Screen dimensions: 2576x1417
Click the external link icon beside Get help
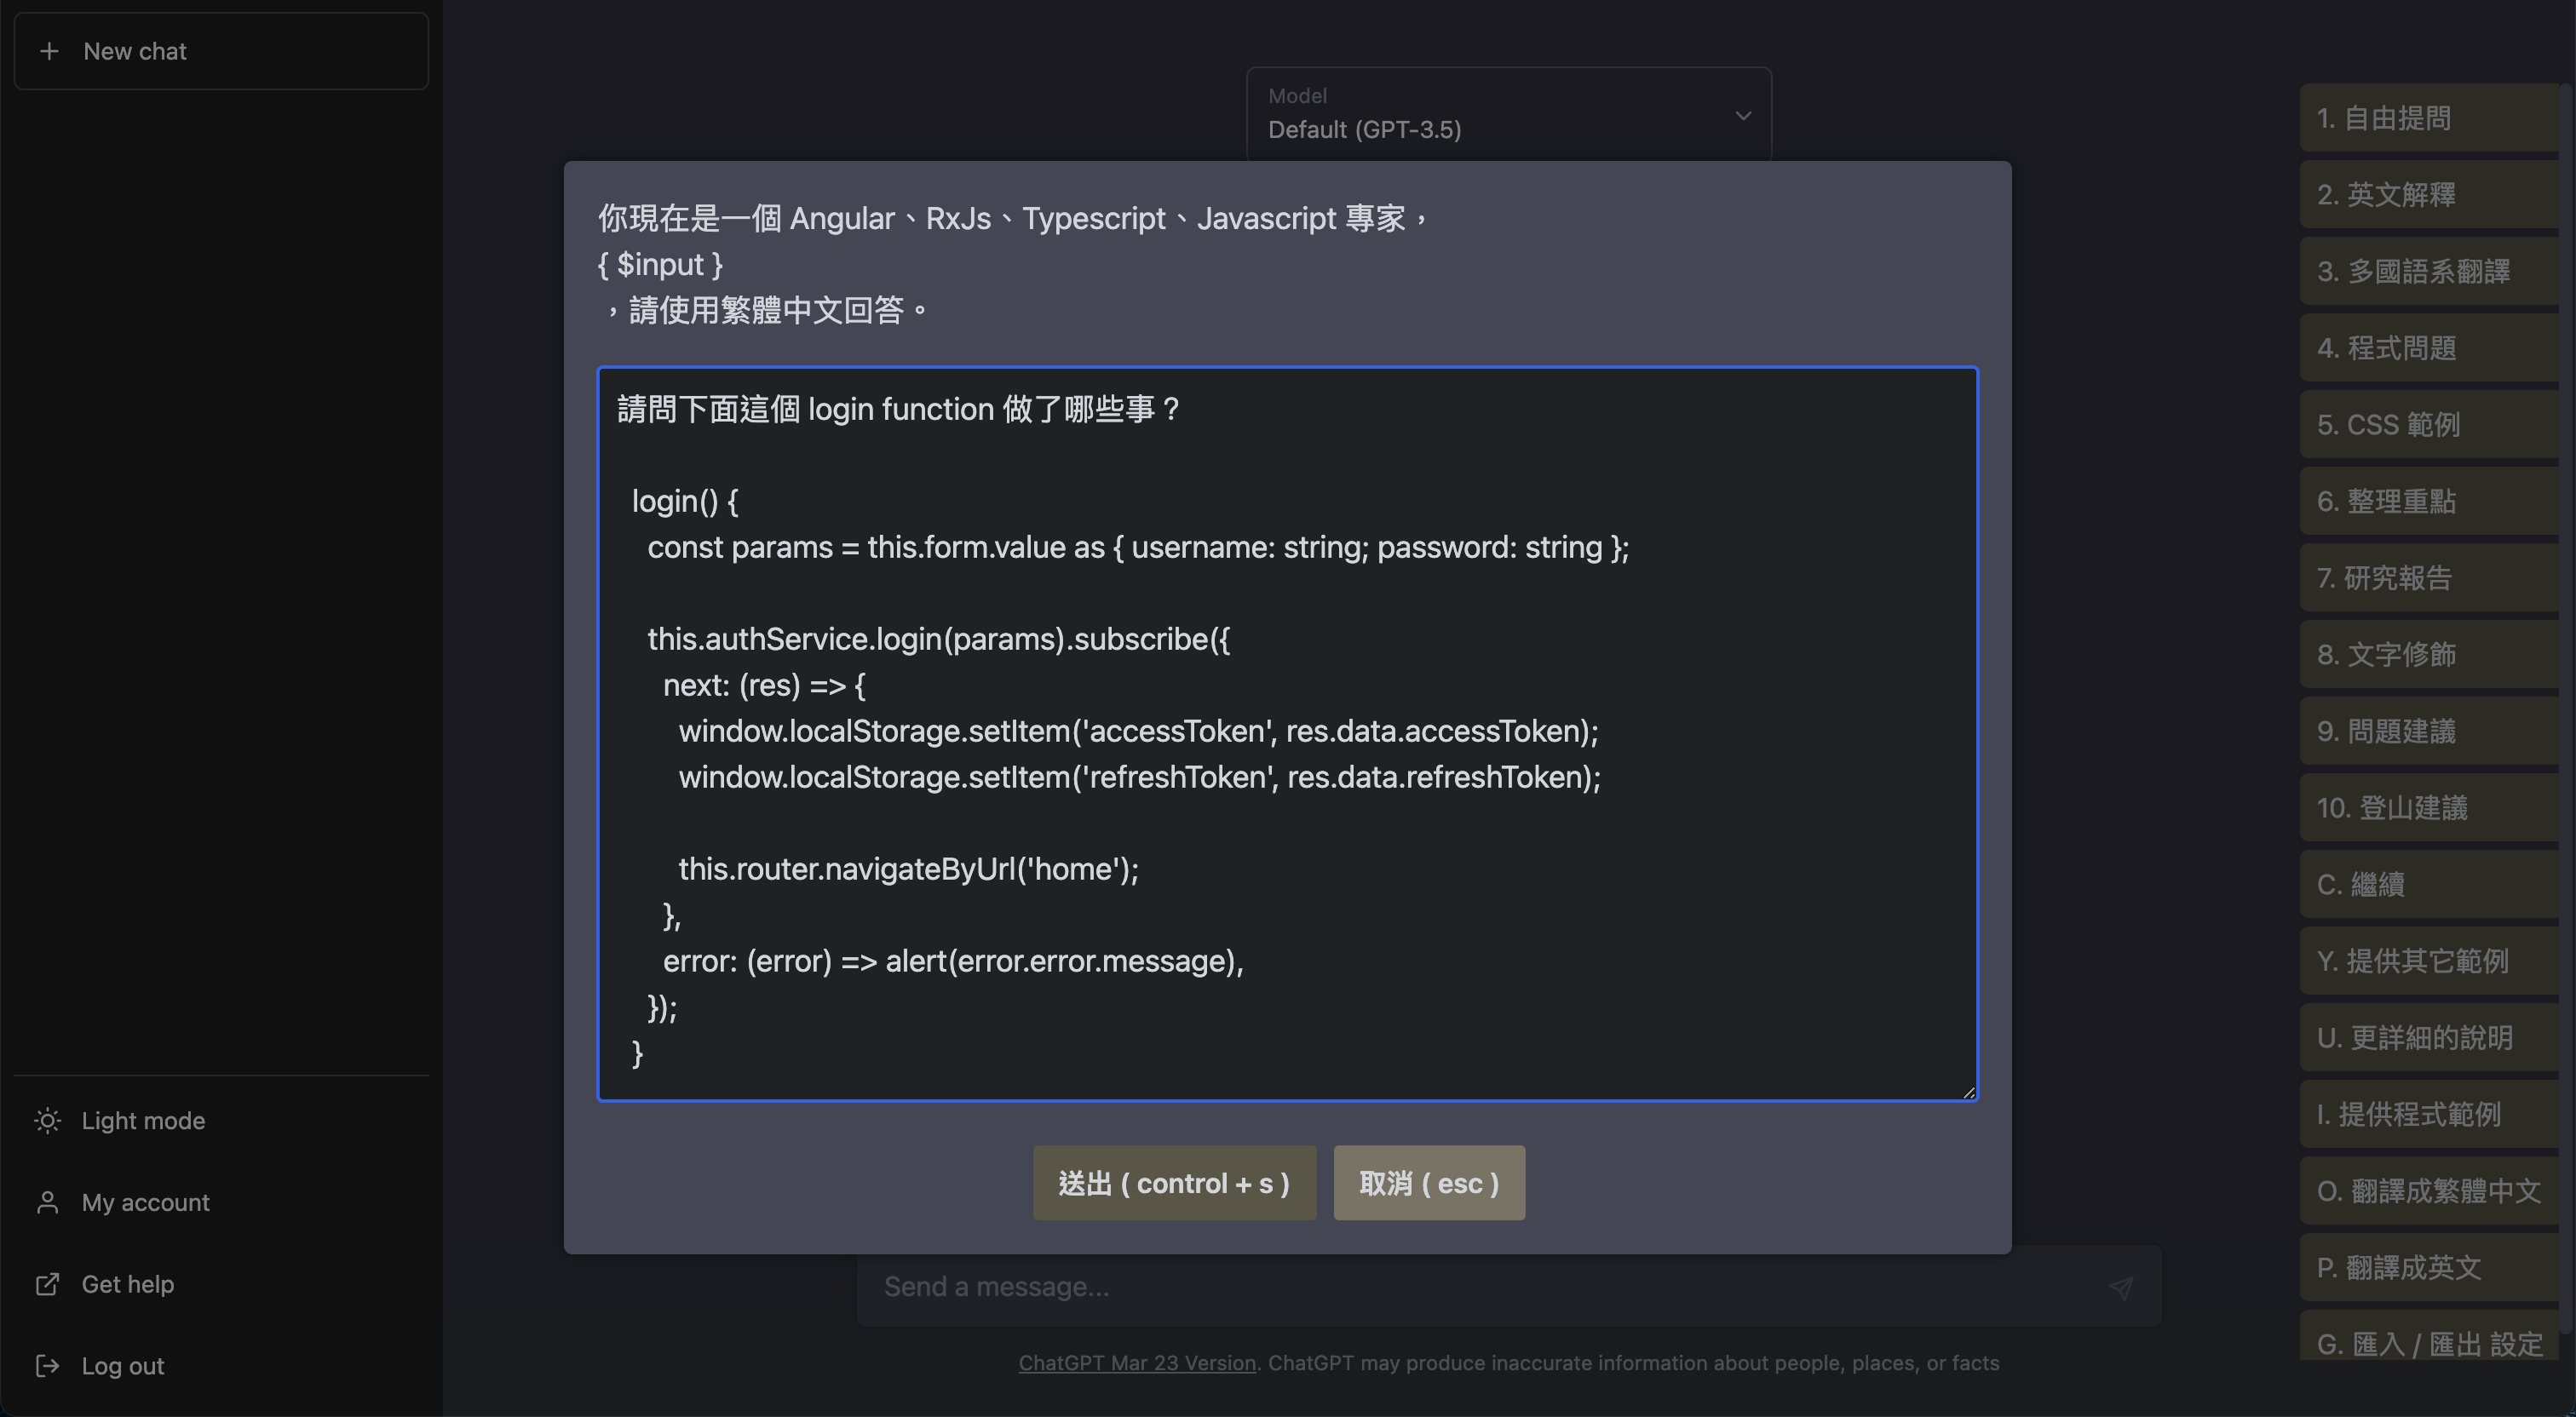point(47,1284)
